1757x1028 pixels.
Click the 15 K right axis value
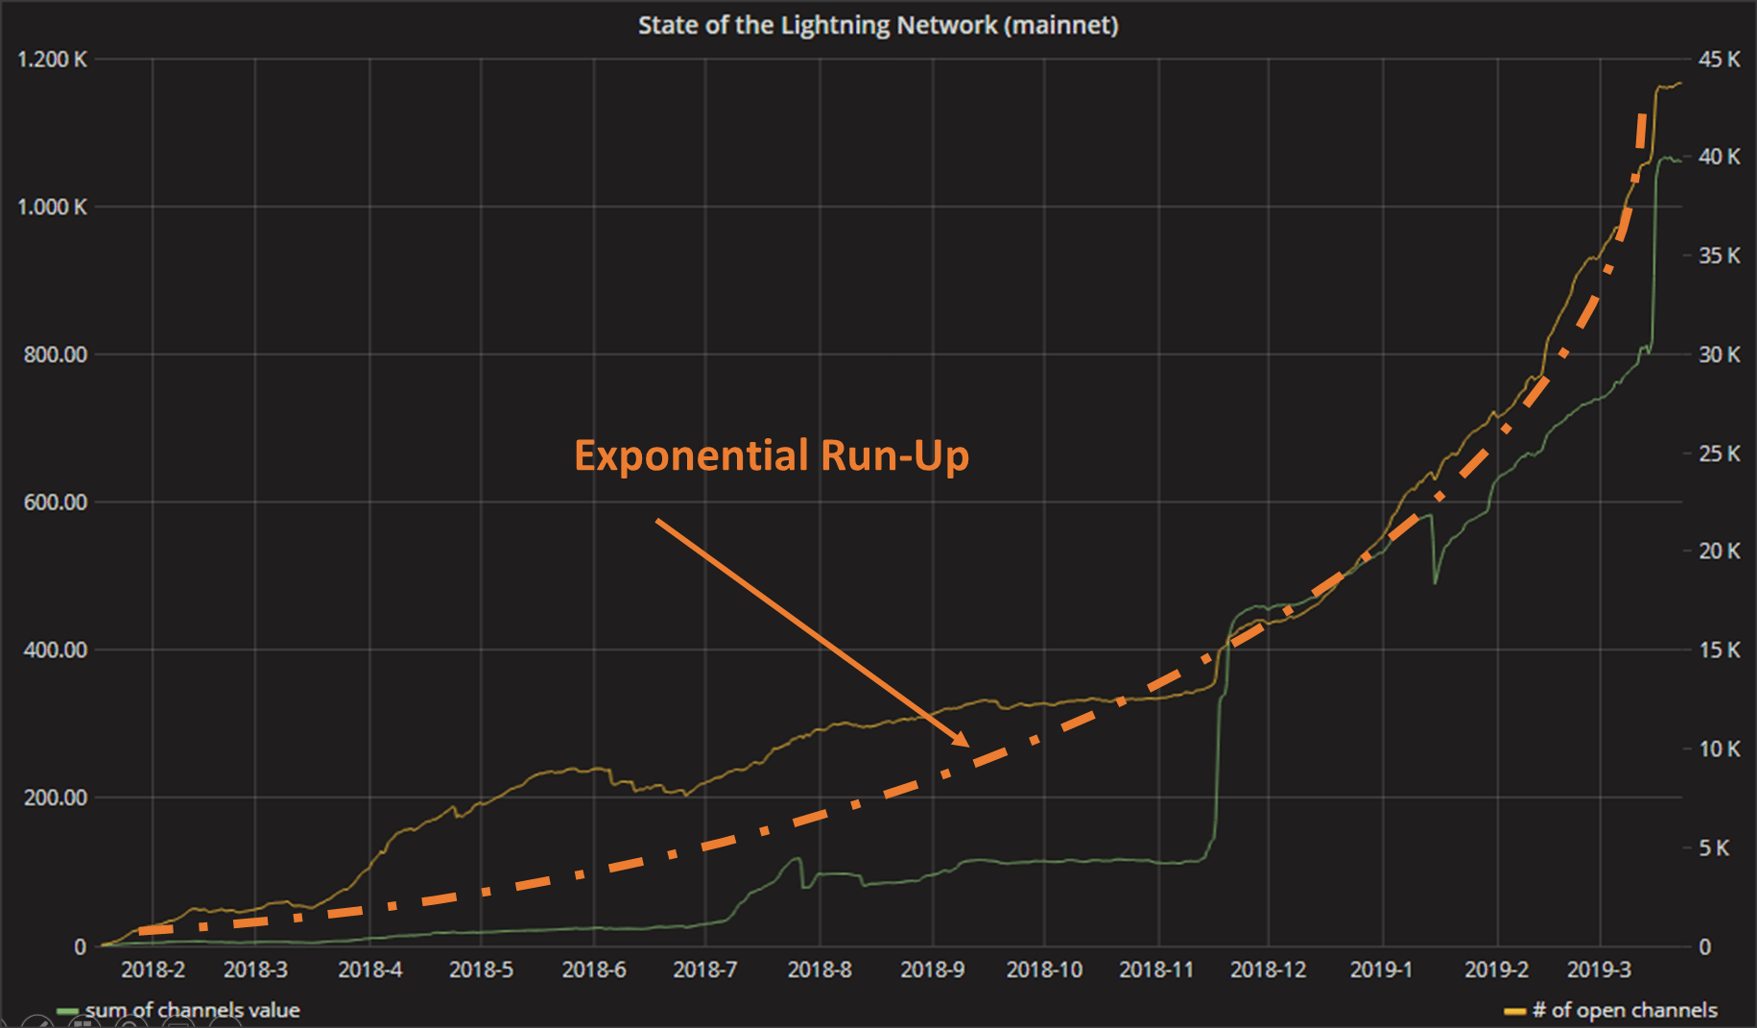tap(1719, 650)
